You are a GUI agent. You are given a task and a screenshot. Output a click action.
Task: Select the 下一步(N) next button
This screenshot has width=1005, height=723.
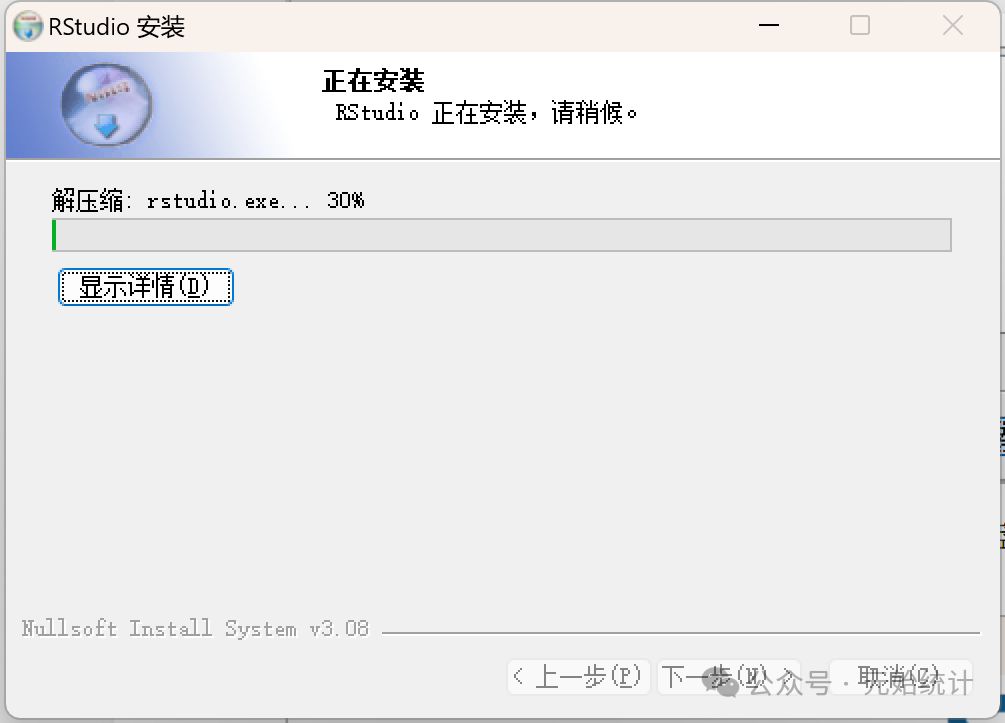[x=729, y=677]
